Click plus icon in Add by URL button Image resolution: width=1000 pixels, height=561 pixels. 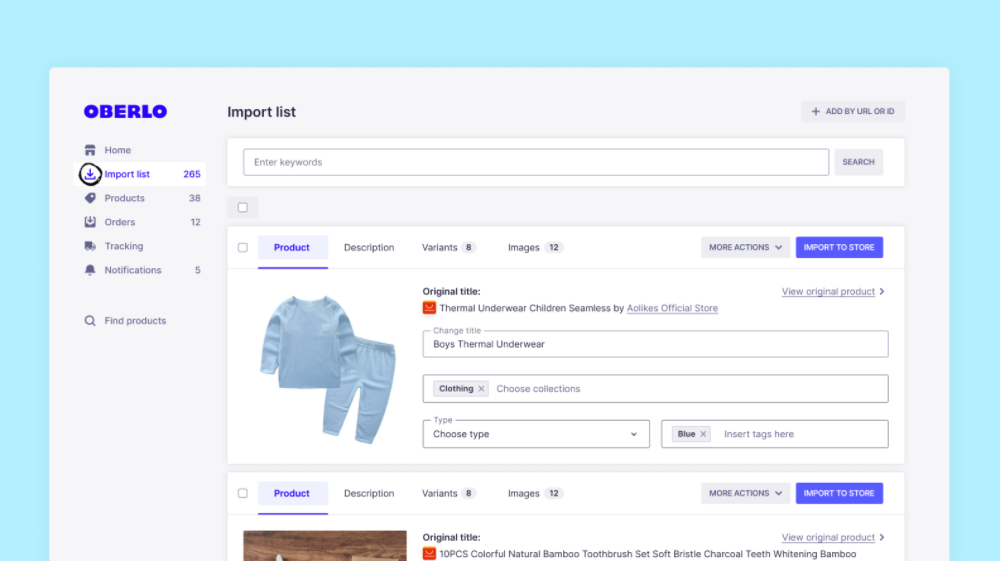click(815, 111)
